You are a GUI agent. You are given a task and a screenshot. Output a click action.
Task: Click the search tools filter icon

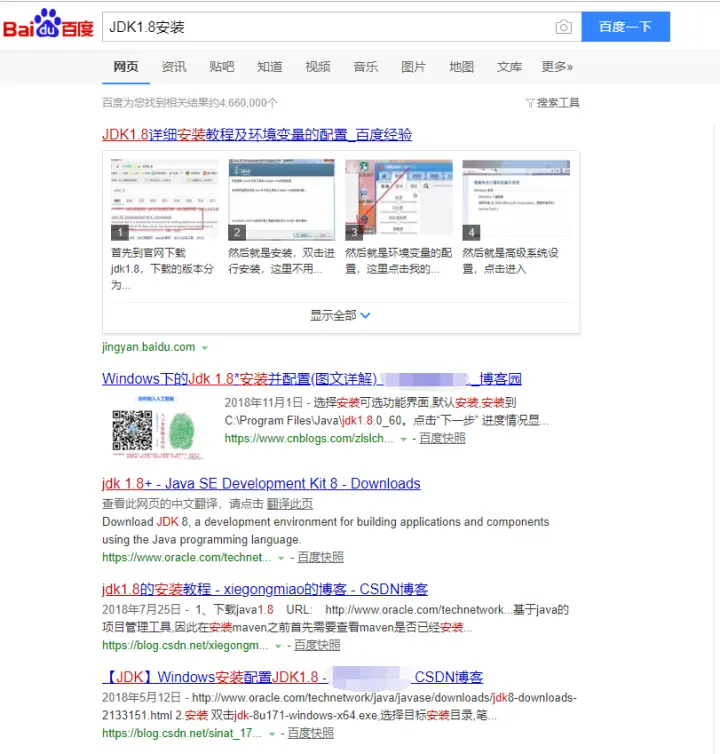click(x=530, y=103)
